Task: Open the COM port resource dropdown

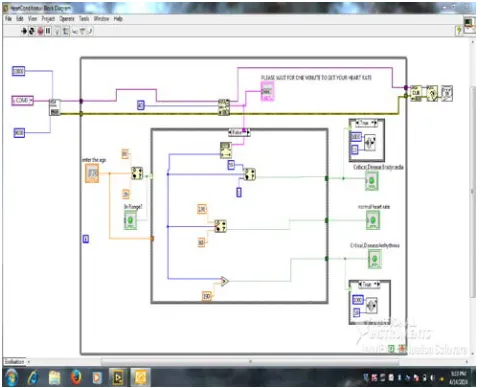Action: click(23, 100)
